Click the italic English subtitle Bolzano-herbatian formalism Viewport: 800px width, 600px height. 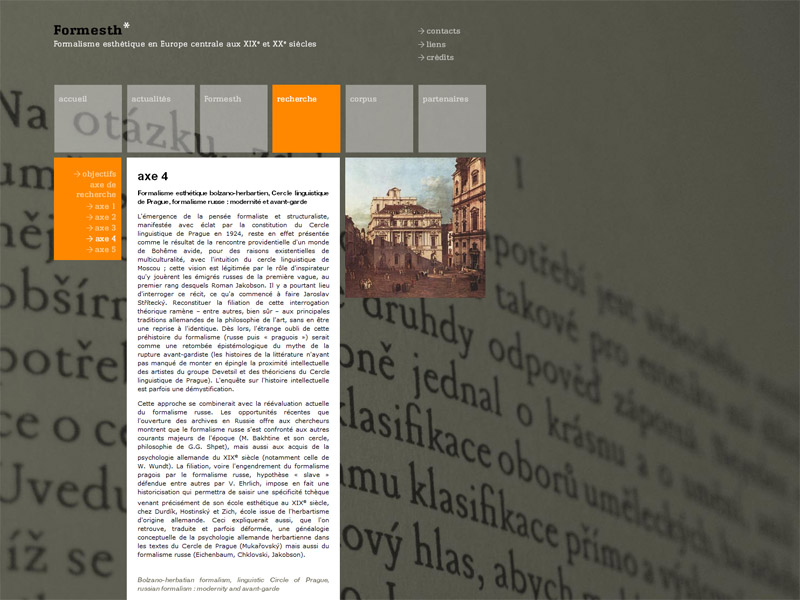click(233, 584)
